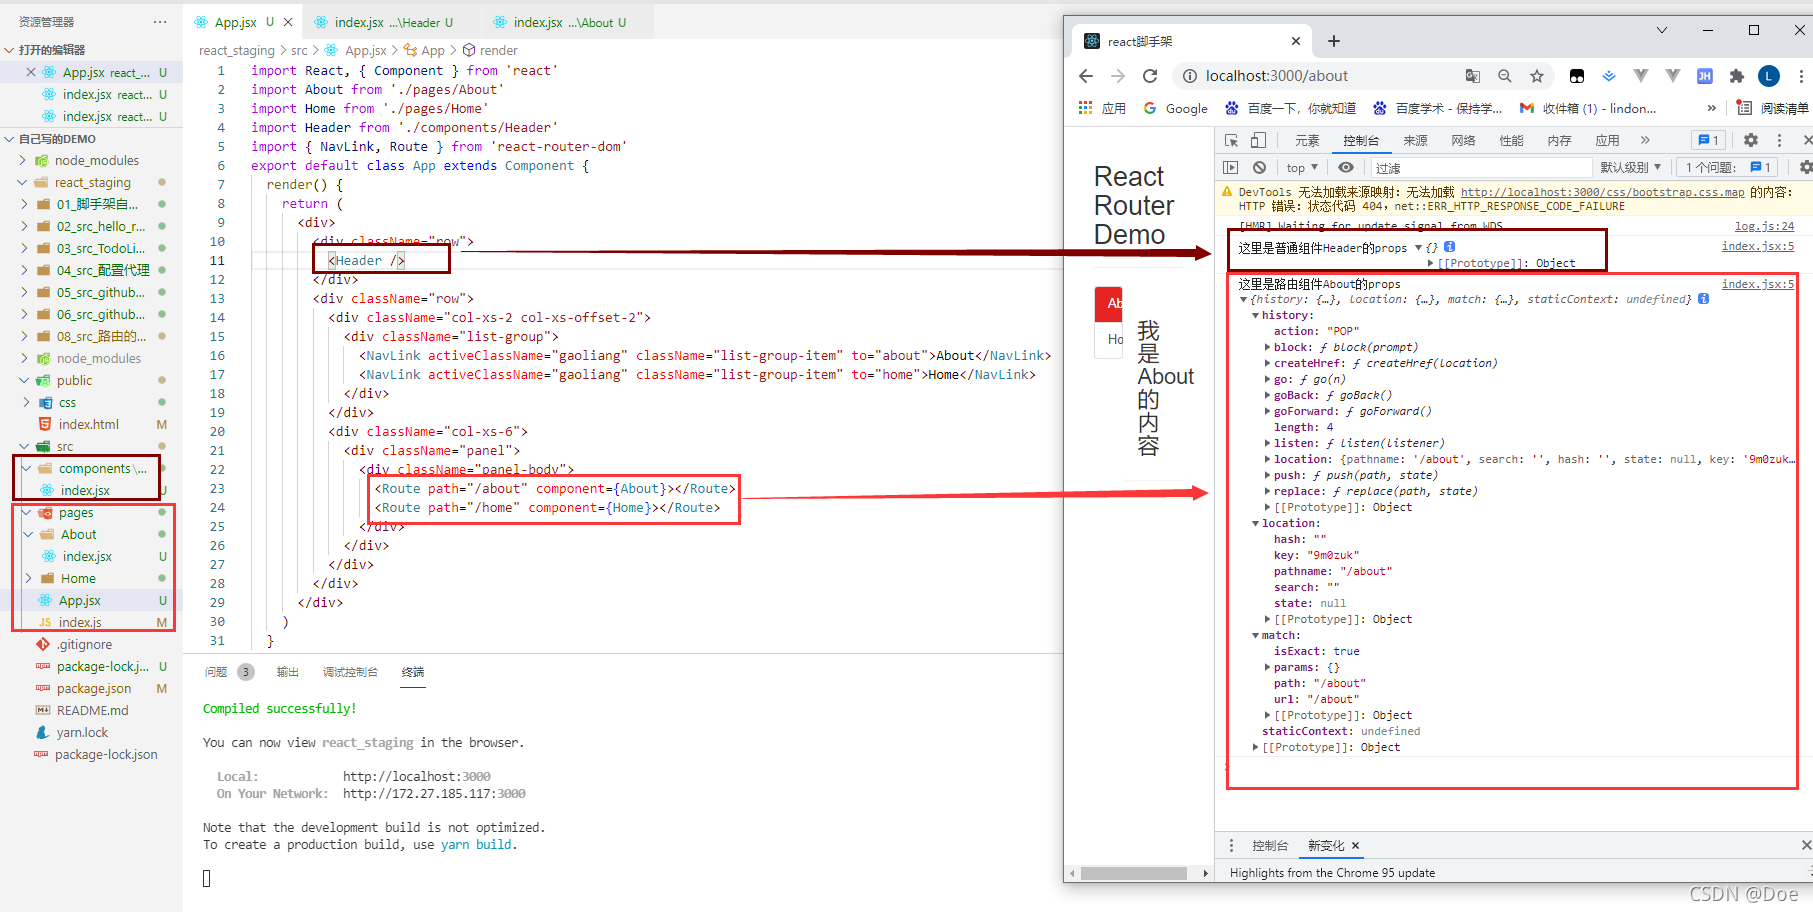Open the Chrome extensions puzzle icon

point(1737,75)
